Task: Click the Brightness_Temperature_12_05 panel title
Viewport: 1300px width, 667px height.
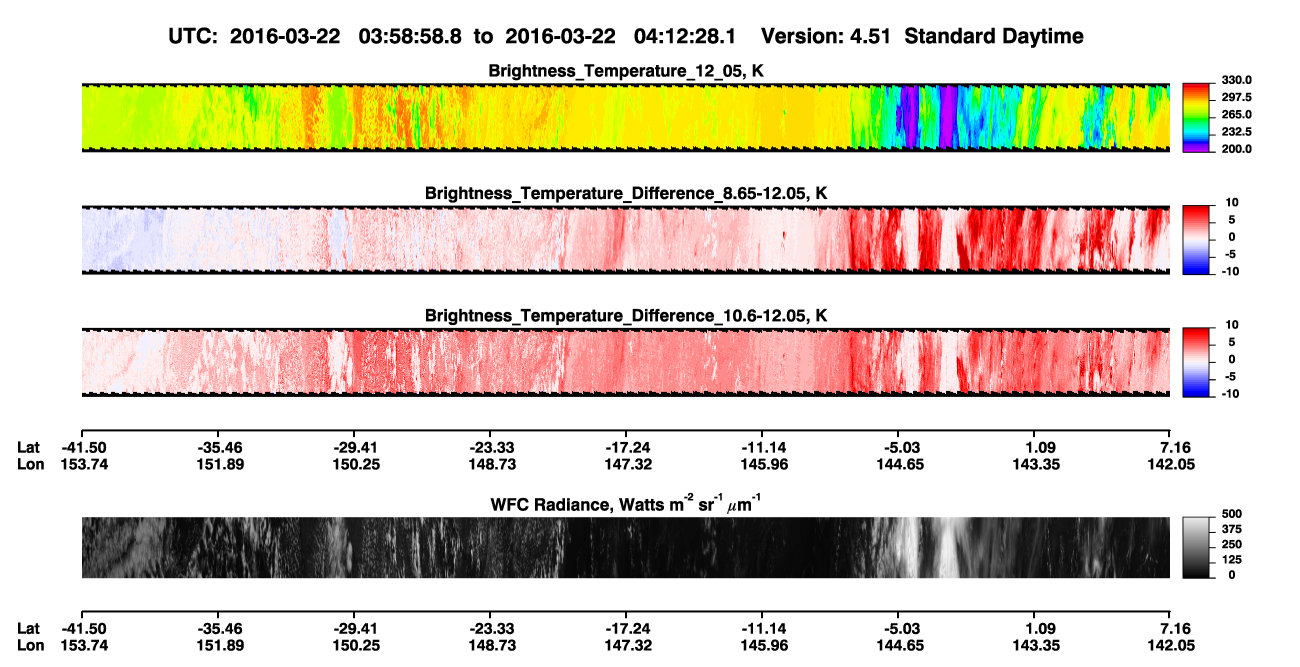Action: pos(627,71)
